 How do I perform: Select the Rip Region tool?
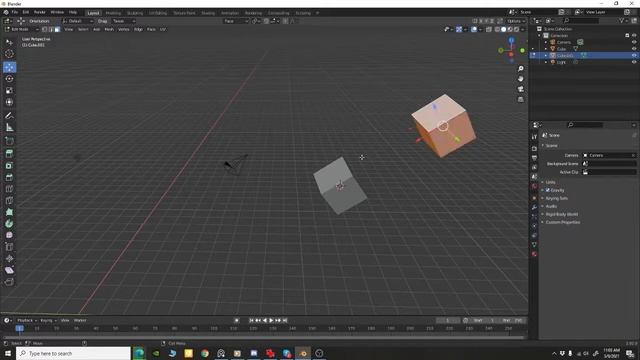click(9, 282)
